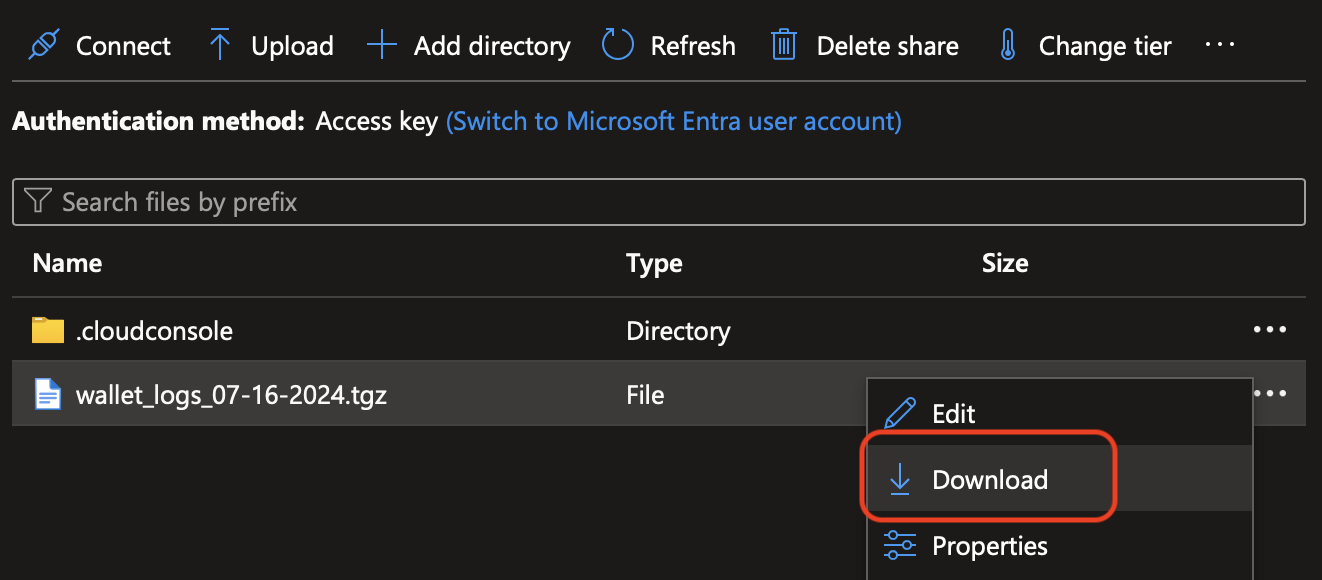Focus the Search files by prefix field
This screenshot has width=1322, height=580.
[658, 202]
